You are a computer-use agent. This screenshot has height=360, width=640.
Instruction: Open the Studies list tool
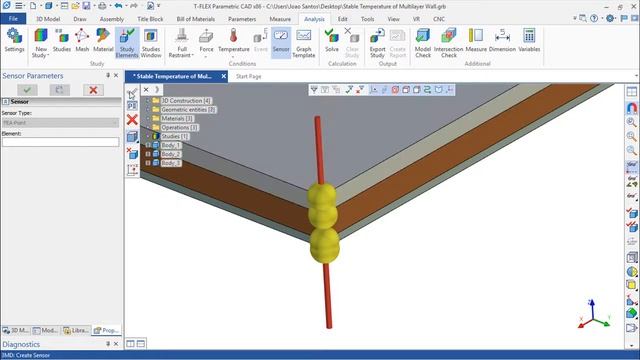click(62, 40)
